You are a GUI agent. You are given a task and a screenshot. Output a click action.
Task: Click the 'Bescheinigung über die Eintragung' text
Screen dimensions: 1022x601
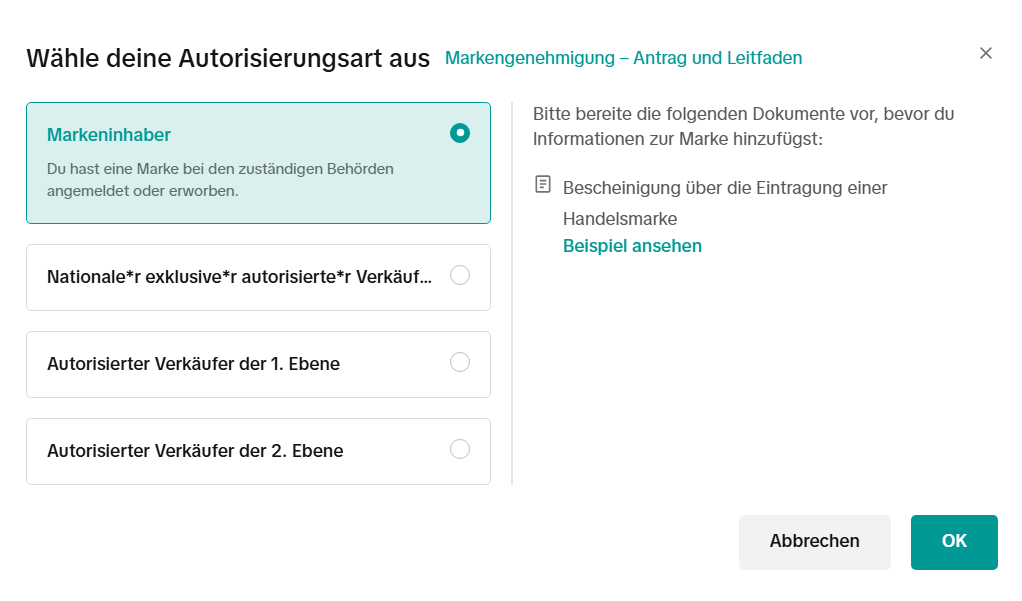(725, 203)
